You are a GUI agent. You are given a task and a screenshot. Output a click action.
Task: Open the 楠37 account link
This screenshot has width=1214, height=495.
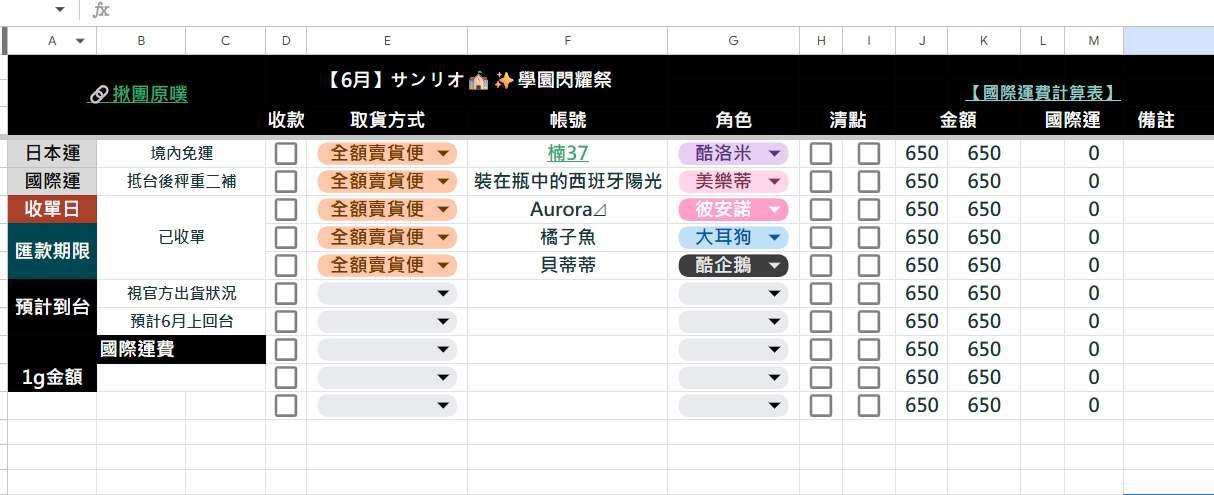[568, 153]
